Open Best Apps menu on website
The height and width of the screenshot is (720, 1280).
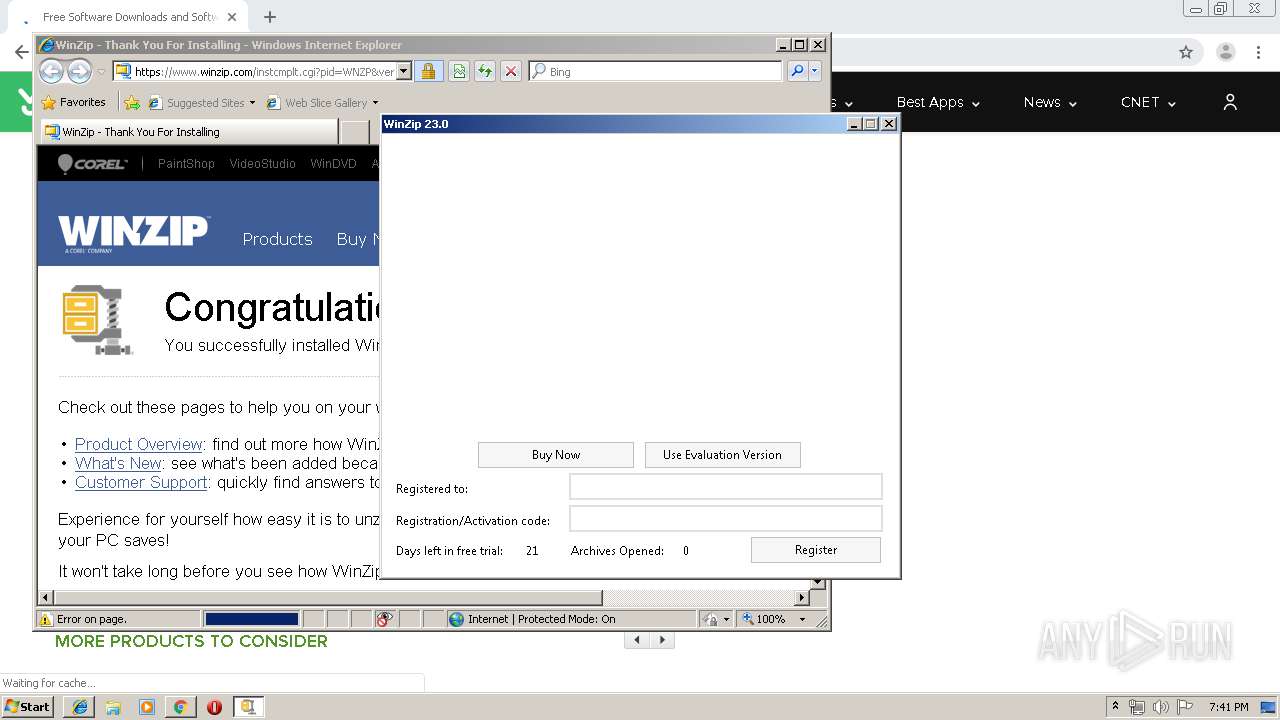pyautogui.click(x=938, y=102)
